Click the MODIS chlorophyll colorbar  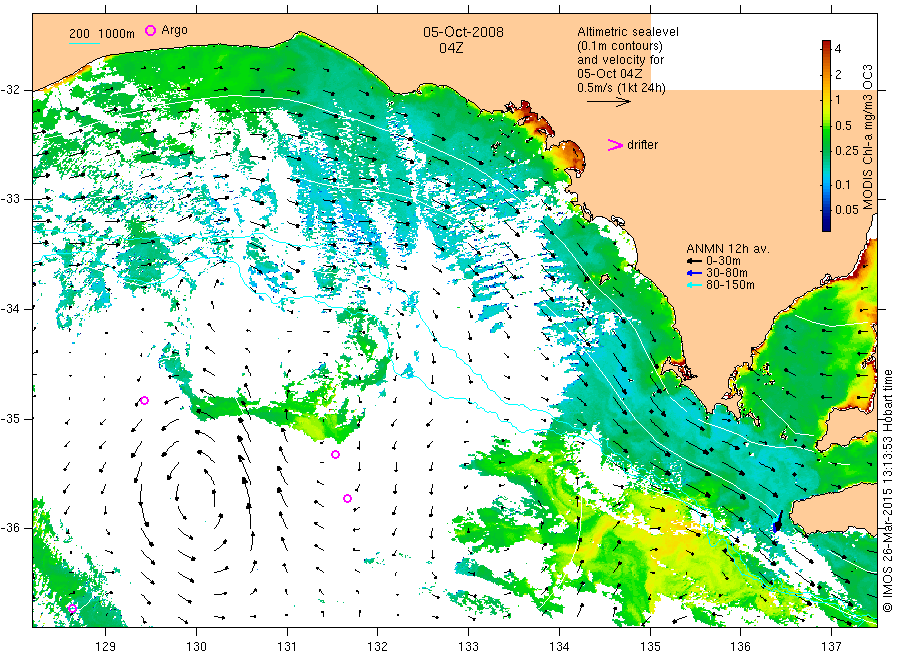pos(827,136)
